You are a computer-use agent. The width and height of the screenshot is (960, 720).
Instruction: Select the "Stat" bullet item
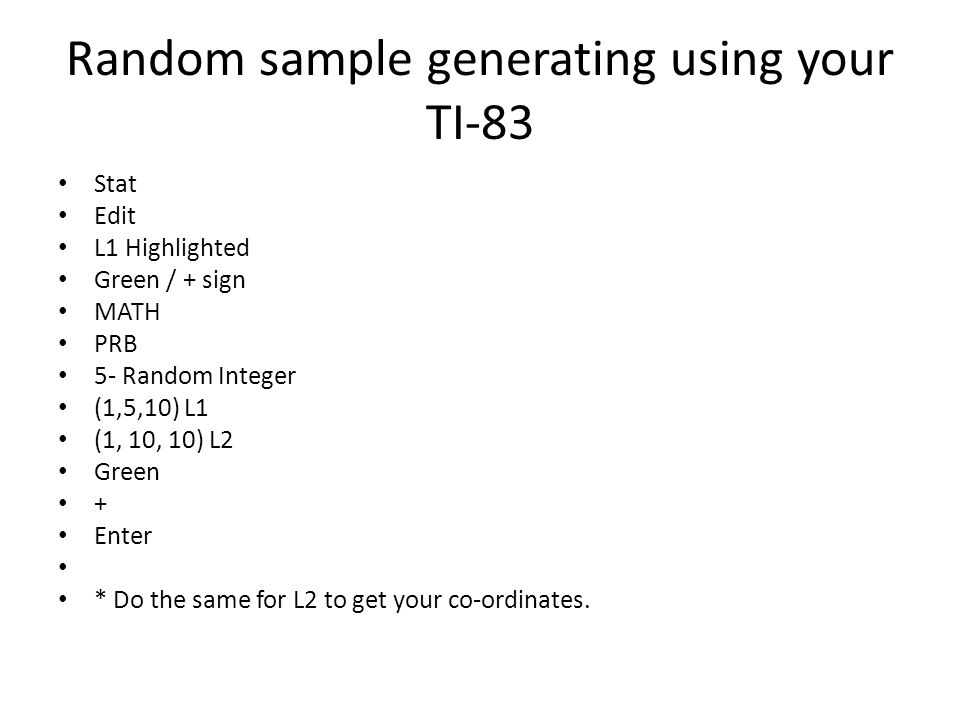[x=115, y=184]
